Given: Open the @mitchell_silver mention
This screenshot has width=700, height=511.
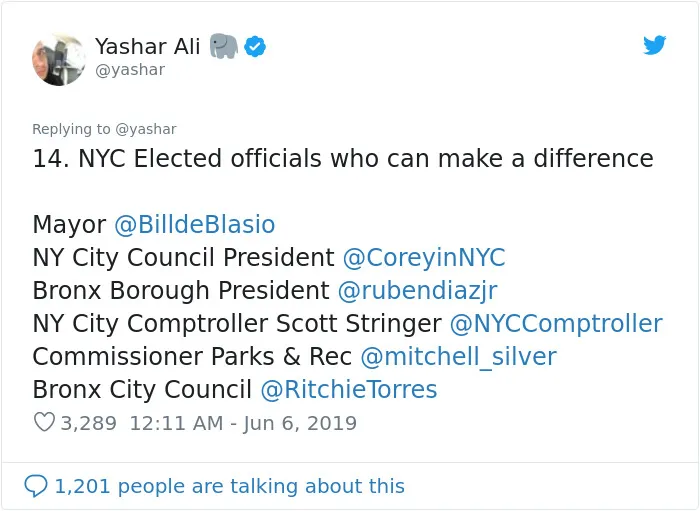Looking at the screenshot, I should (x=458, y=357).
